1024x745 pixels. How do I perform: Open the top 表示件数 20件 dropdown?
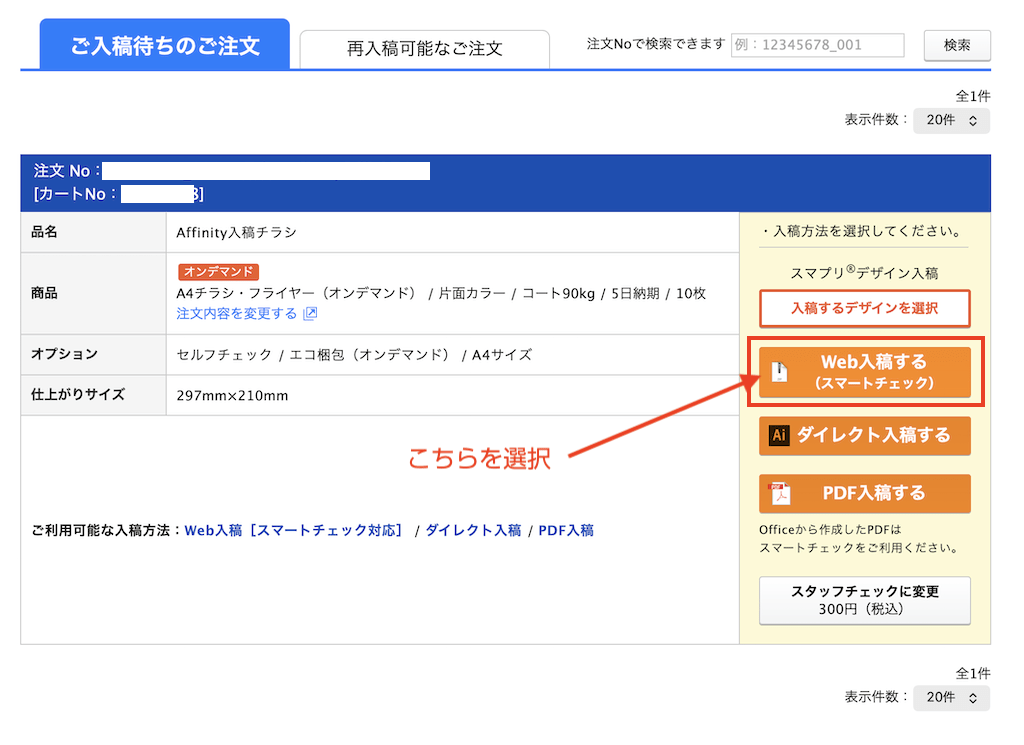(x=951, y=120)
